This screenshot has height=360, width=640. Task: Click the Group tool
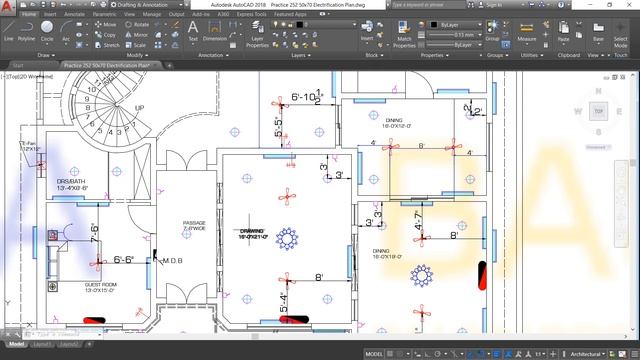[x=492, y=31]
